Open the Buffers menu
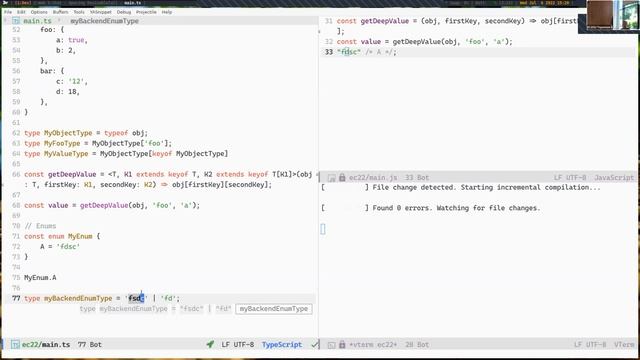 click(x=60, y=12)
